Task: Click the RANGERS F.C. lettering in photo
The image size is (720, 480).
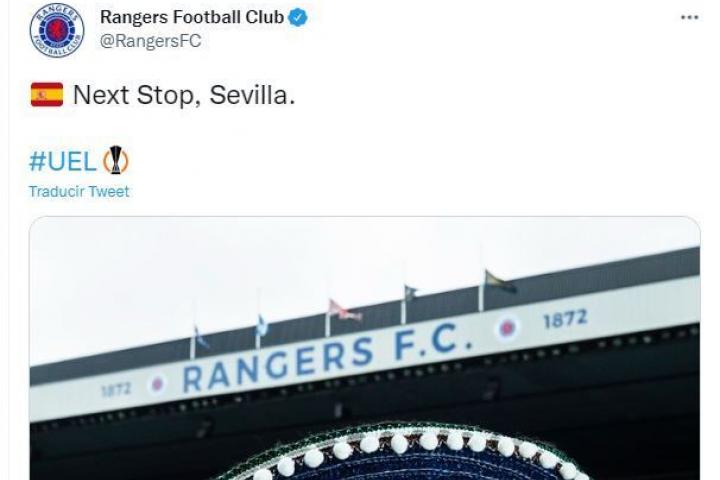Action: point(327,359)
